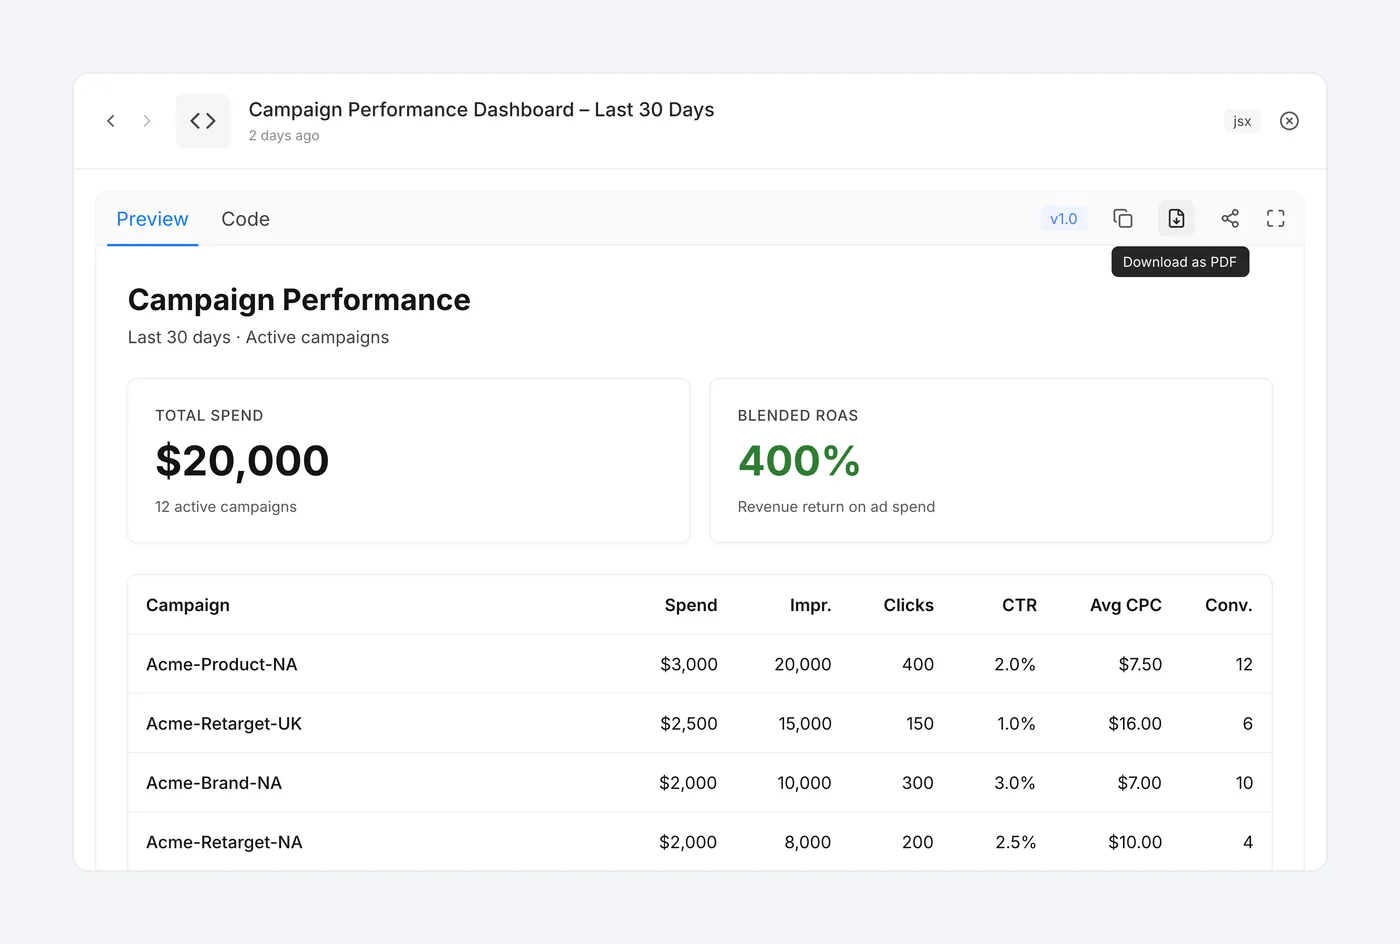This screenshot has width=1400, height=944.
Task: Click the 20,000 impressions cell
Action: click(x=803, y=664)
